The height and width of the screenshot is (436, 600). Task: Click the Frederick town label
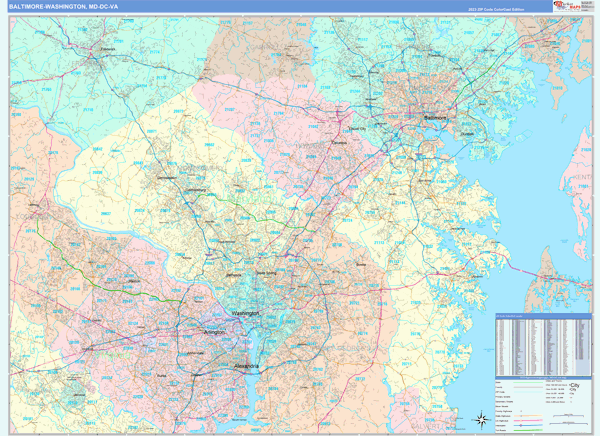coord(108,49)
